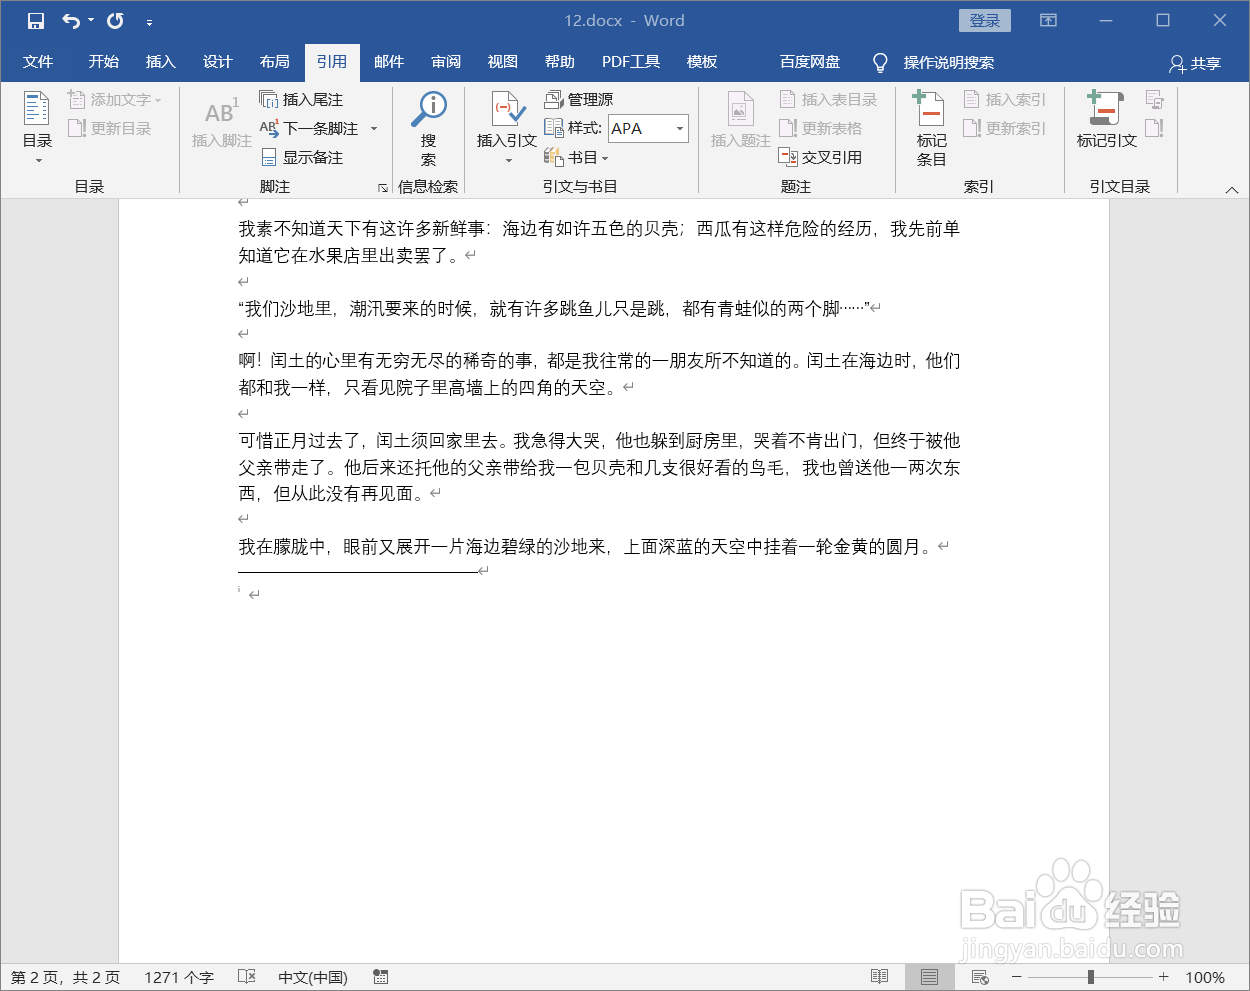Screen dimensions: 1250x991
Task: Open the PDF工具 tab
Action: coord(631,62)
